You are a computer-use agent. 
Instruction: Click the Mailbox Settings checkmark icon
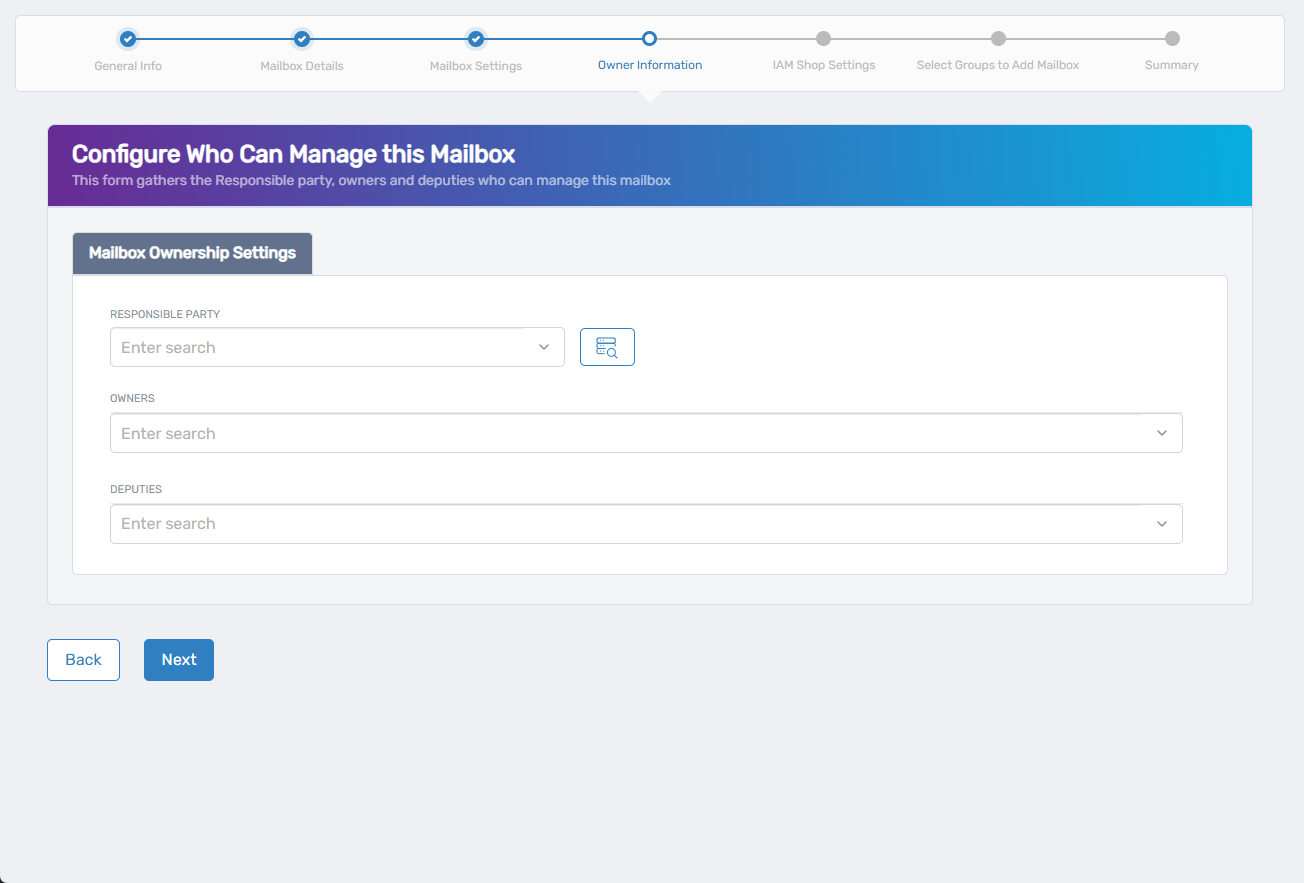click(x=475, y=39)
